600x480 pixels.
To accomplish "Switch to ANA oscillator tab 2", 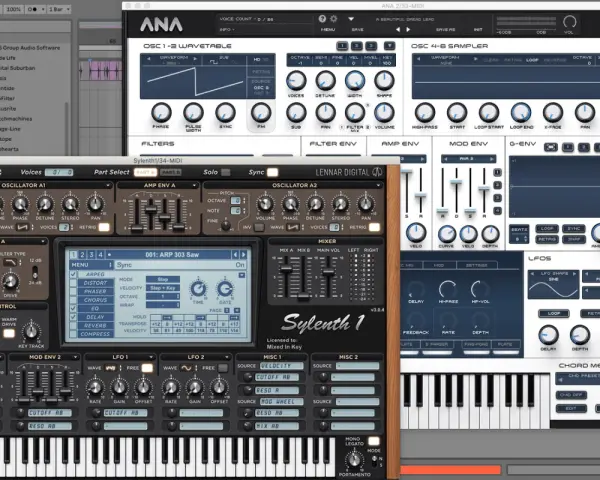I will (x=357, y=46).
